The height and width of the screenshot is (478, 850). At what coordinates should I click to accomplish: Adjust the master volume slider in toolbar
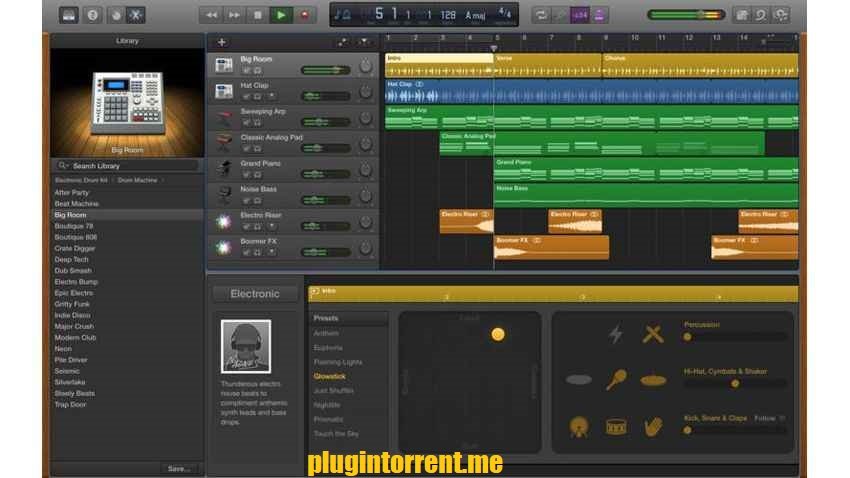[686, 15]
